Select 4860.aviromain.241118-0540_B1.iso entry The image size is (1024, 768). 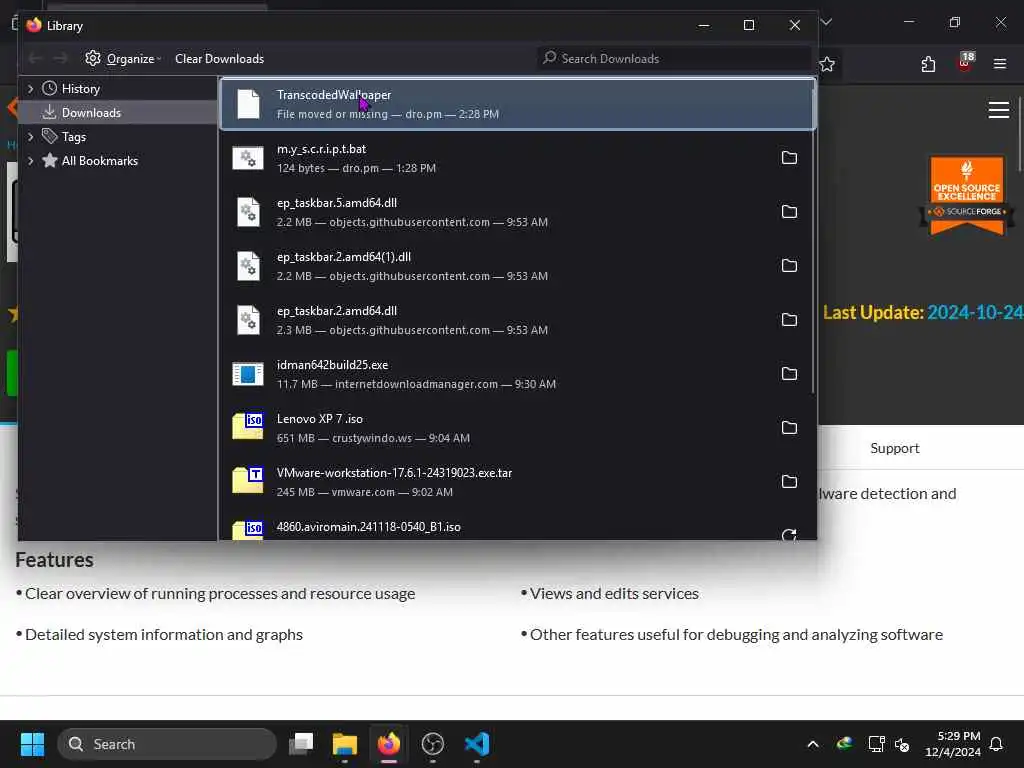(x=368, y=527)
